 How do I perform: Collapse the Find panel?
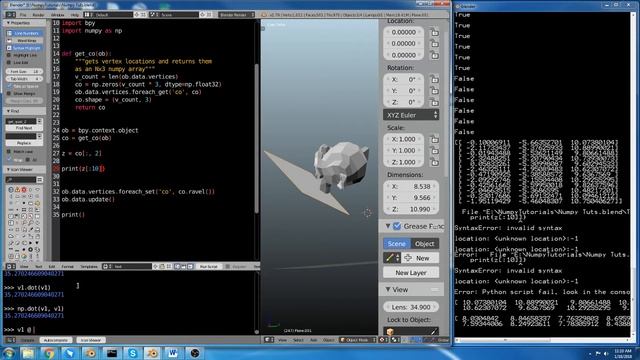tap(9, 111)
